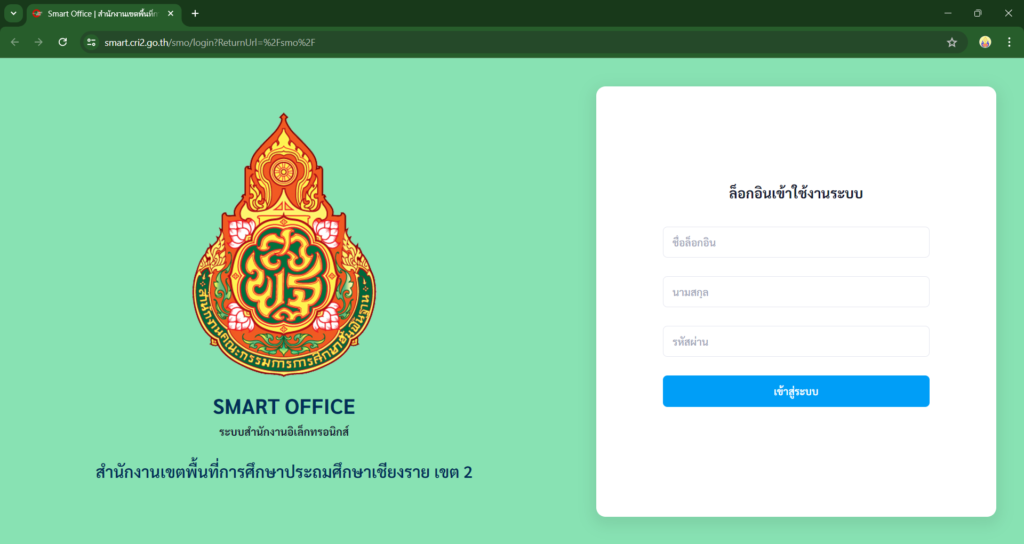Close the Smart Office tab
1024x544 pixels.
point(170,14)
